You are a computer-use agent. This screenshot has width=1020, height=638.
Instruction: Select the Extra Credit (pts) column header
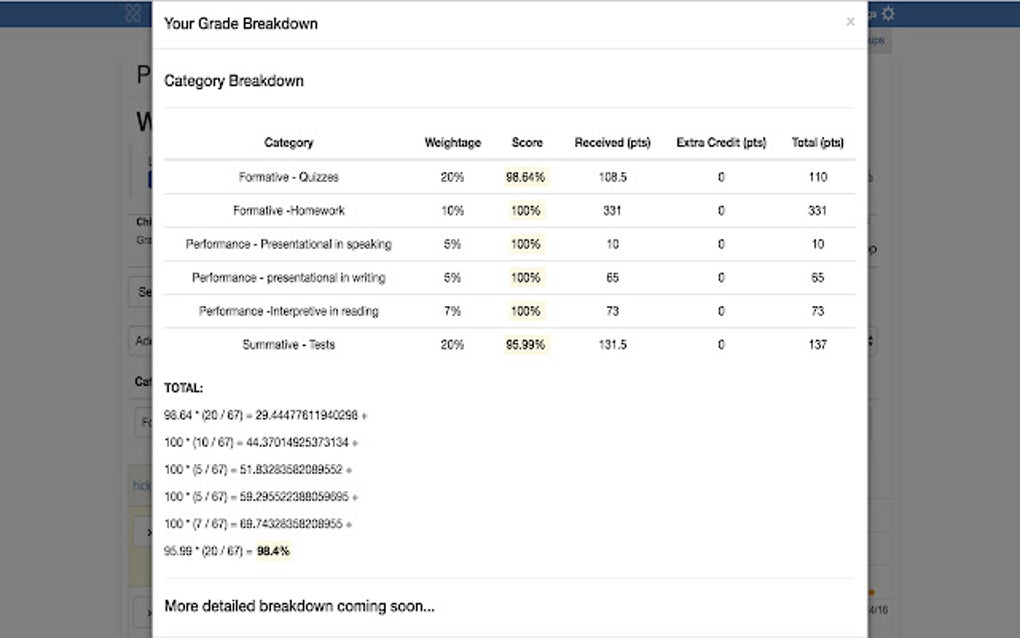[720, 142]
